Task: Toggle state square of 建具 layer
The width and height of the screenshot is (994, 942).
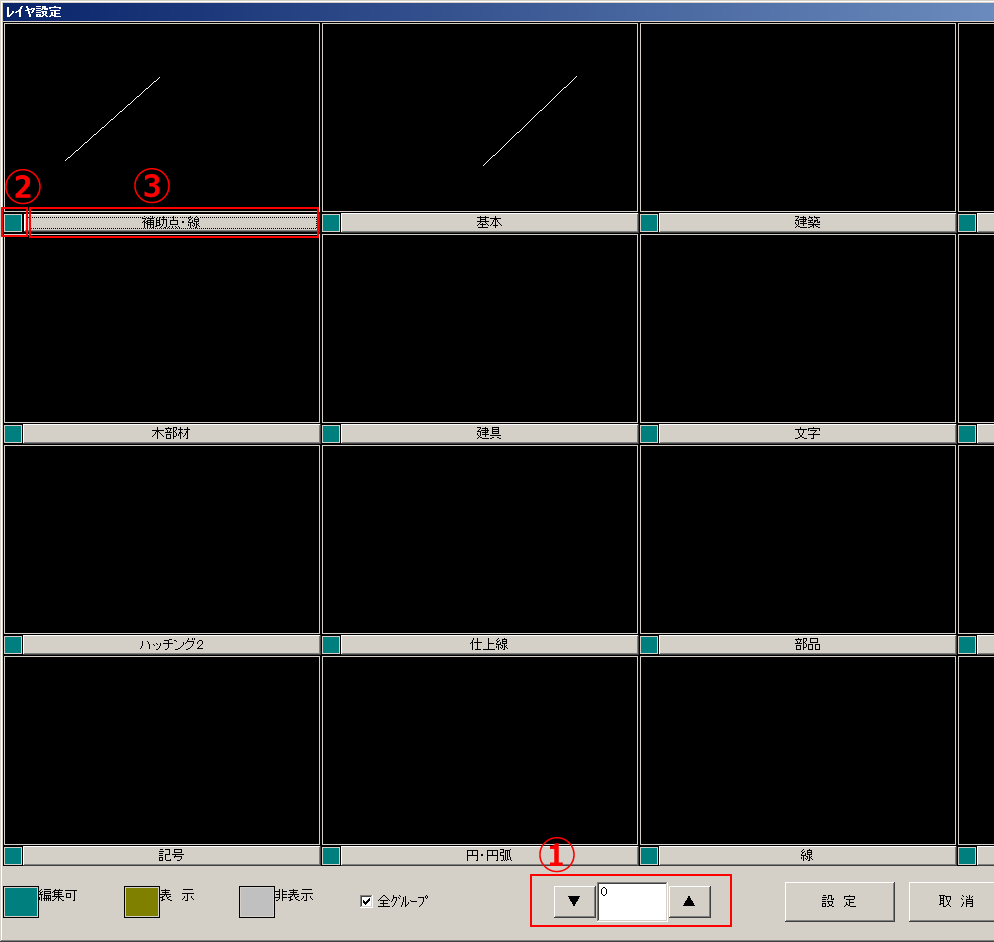Action: (x=332, y=434)
